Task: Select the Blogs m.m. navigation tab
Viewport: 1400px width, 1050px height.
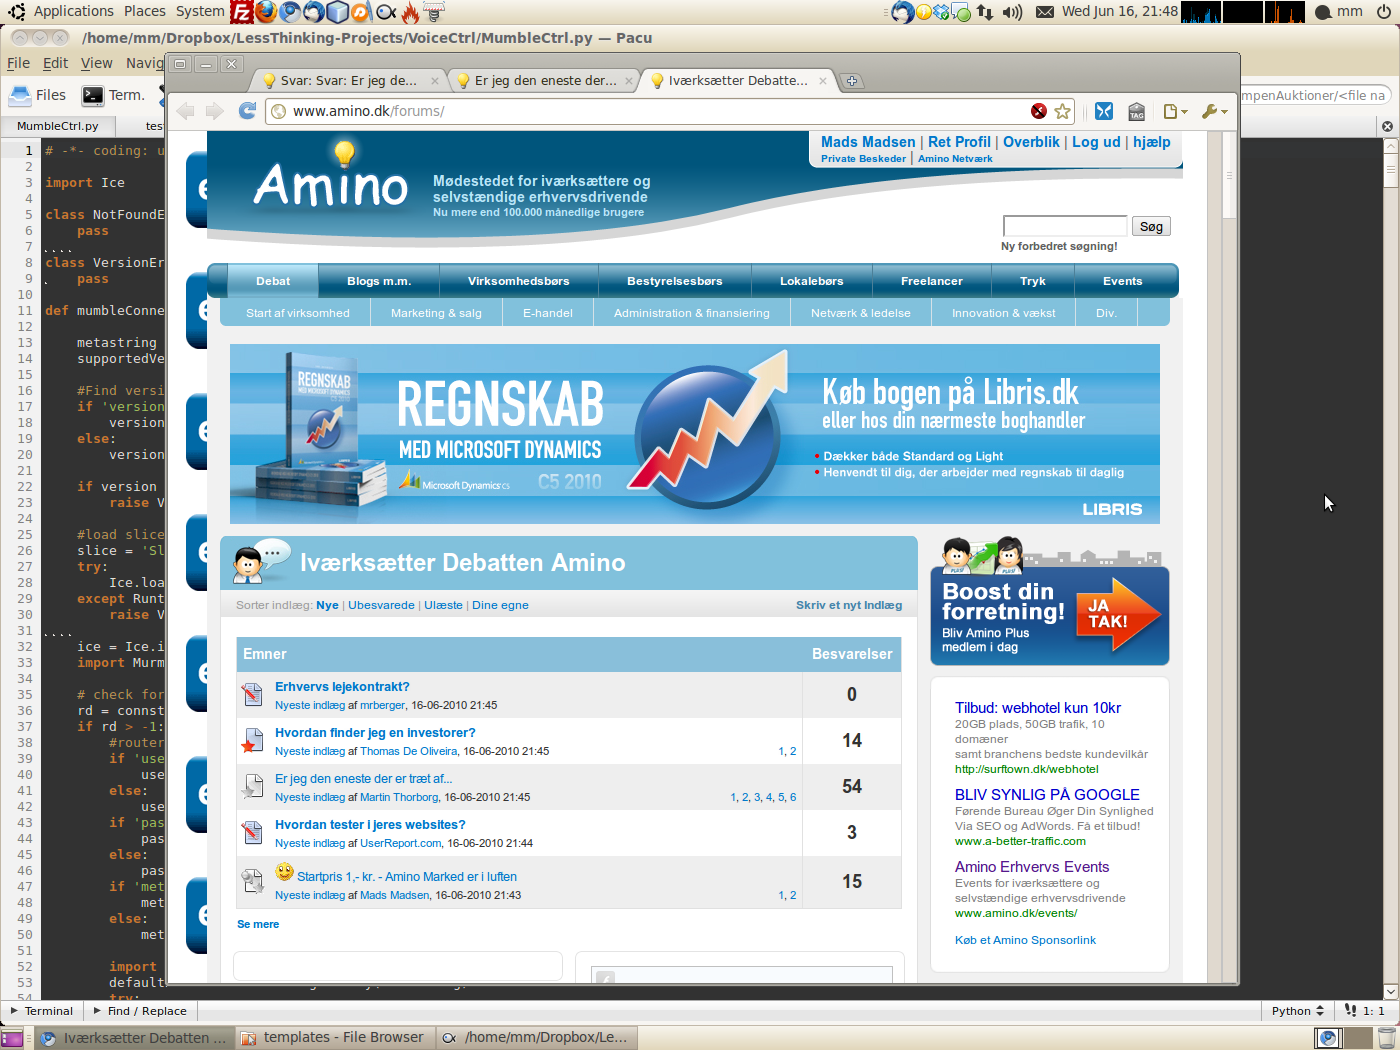Action: click(379, 281)
